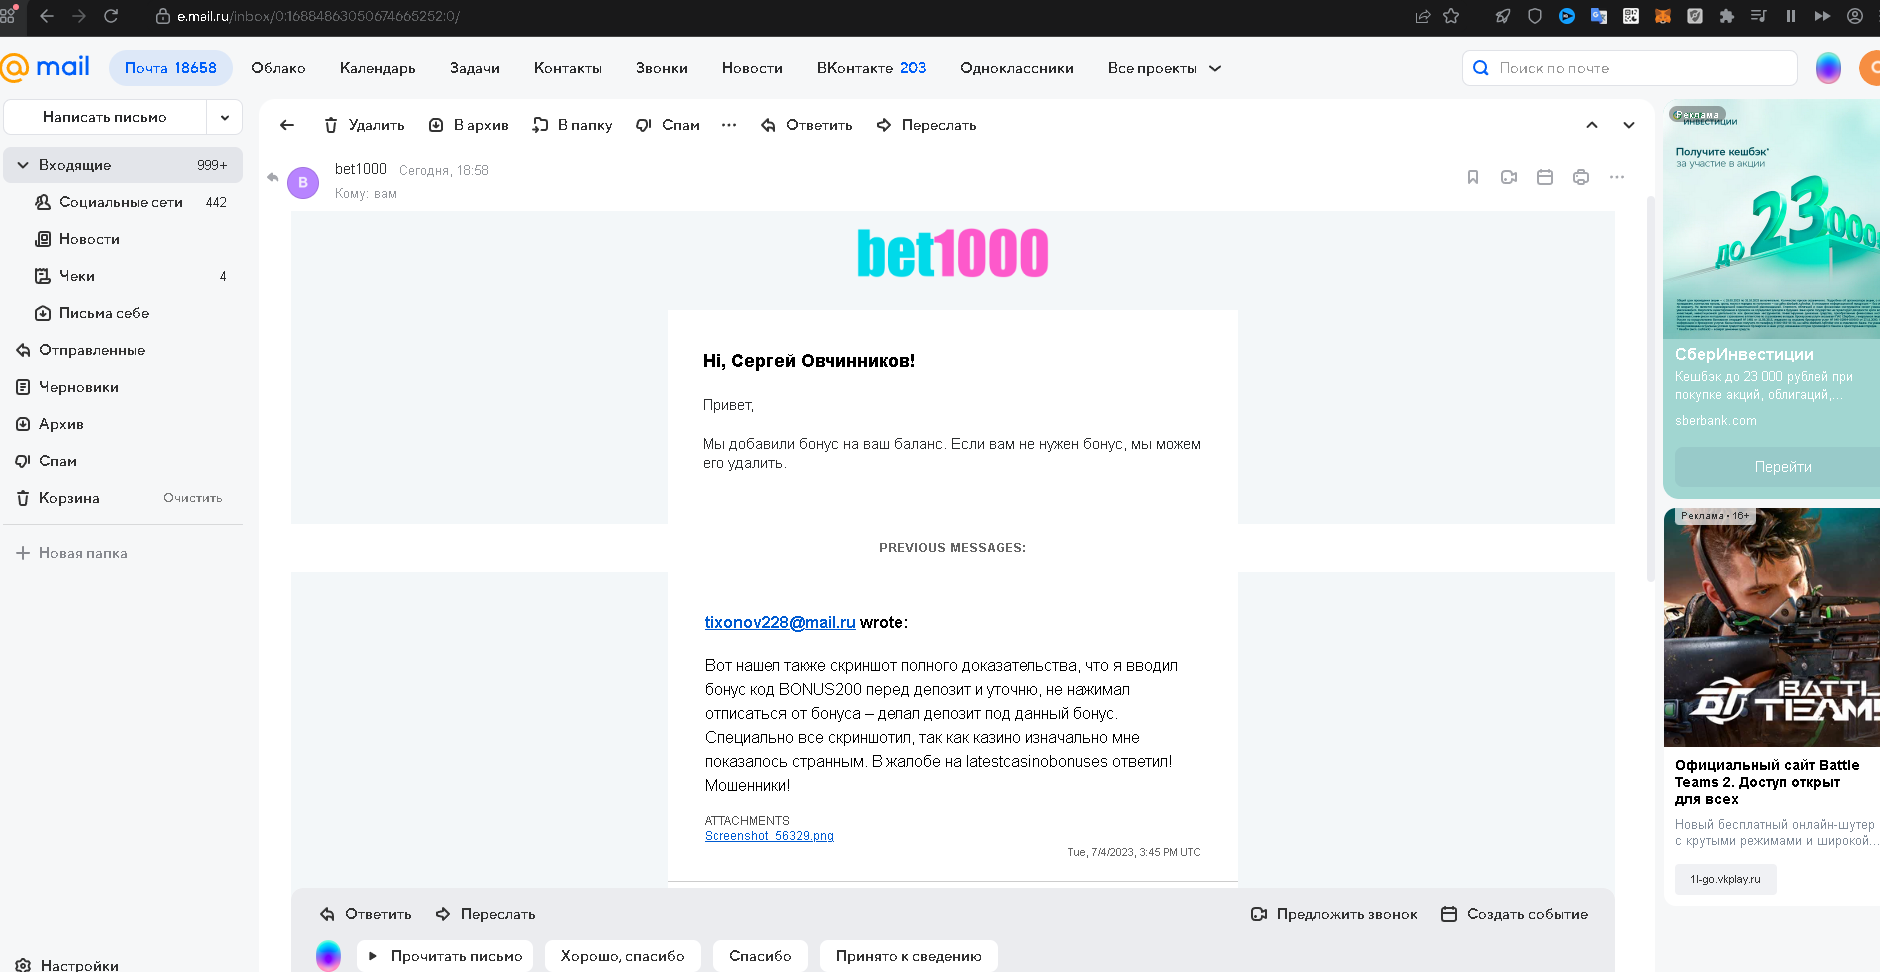The height and width of the screenshot is (972, 1880).
Task: Open email header more options ellipsis
Action: click(1617, 177)
